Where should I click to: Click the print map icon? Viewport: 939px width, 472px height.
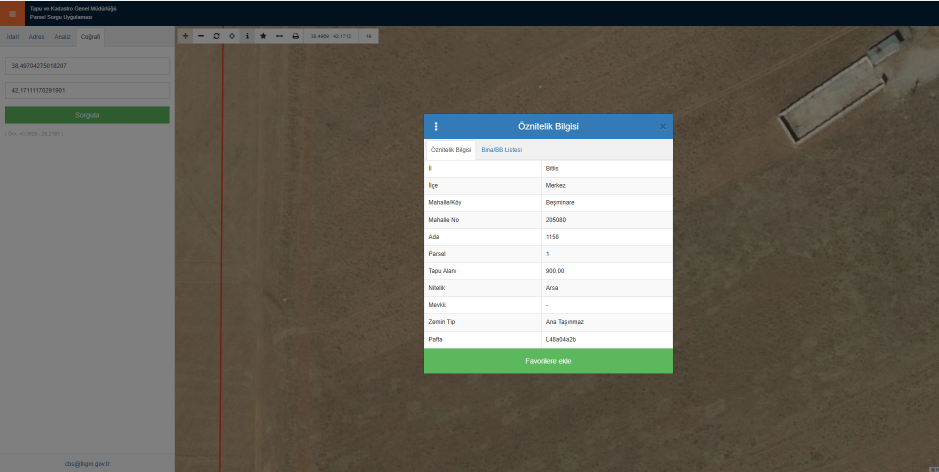295,36
